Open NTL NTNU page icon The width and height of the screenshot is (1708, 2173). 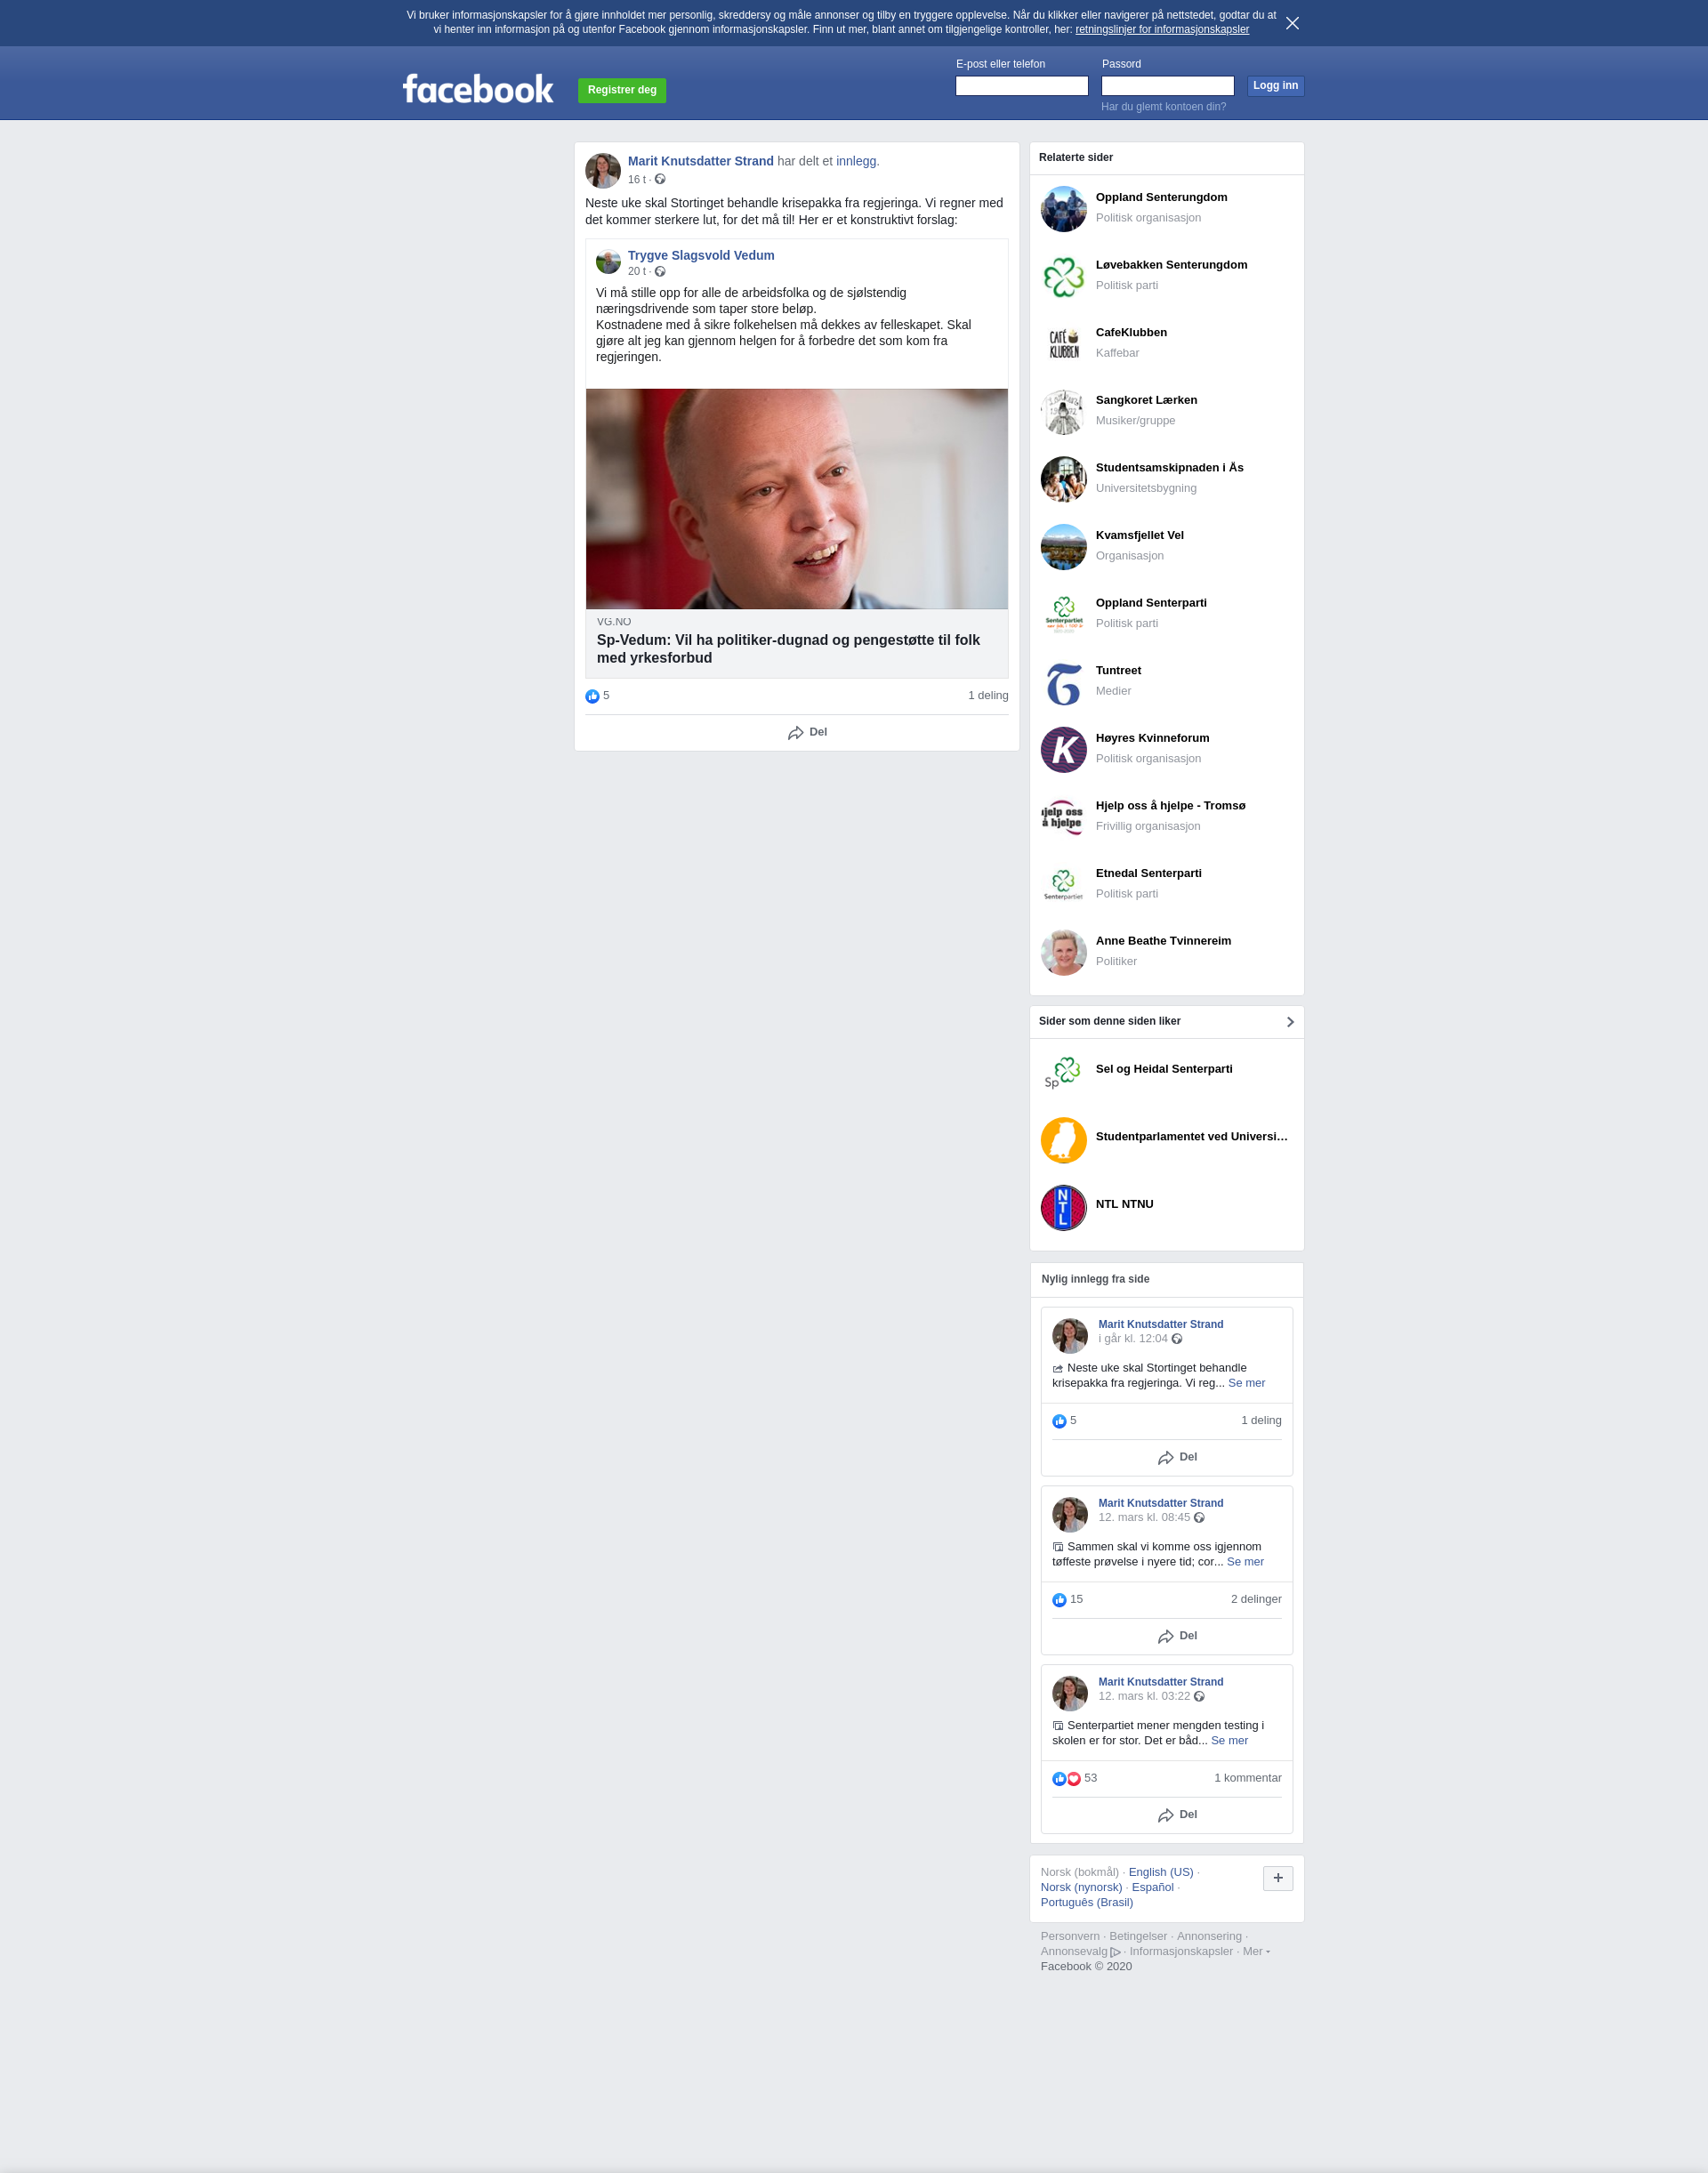pyautogui.click(x=1063, y=1208)
